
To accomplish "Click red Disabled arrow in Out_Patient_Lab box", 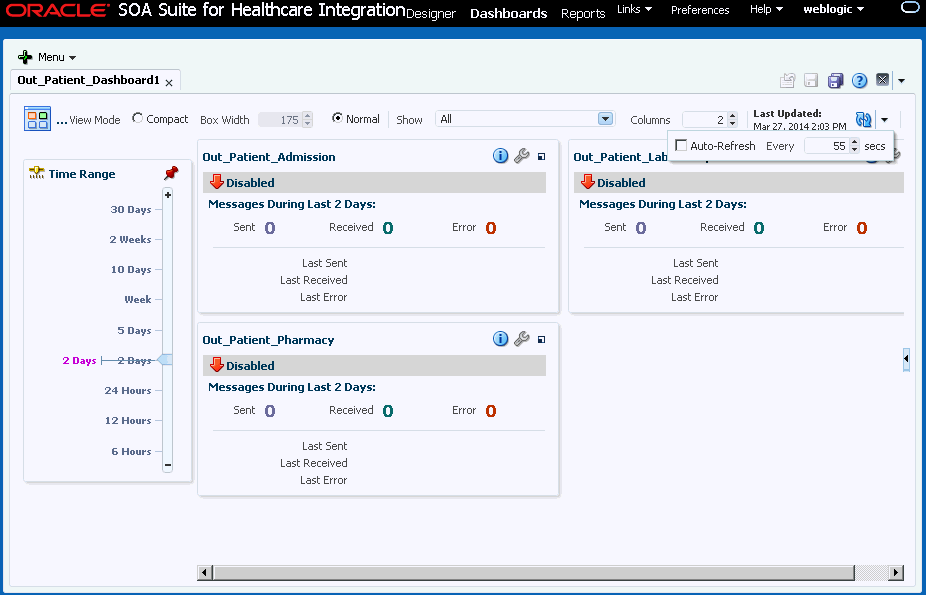I will (x=588, y=182).
